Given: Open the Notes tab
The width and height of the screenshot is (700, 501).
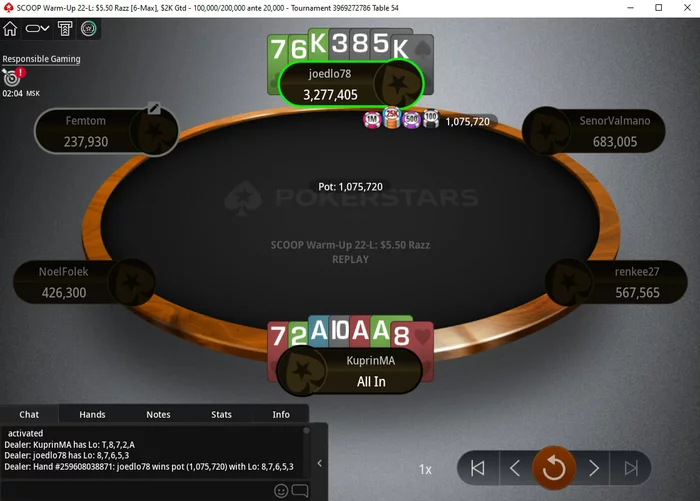Looking at the screenshot, I should click(158, 414).
